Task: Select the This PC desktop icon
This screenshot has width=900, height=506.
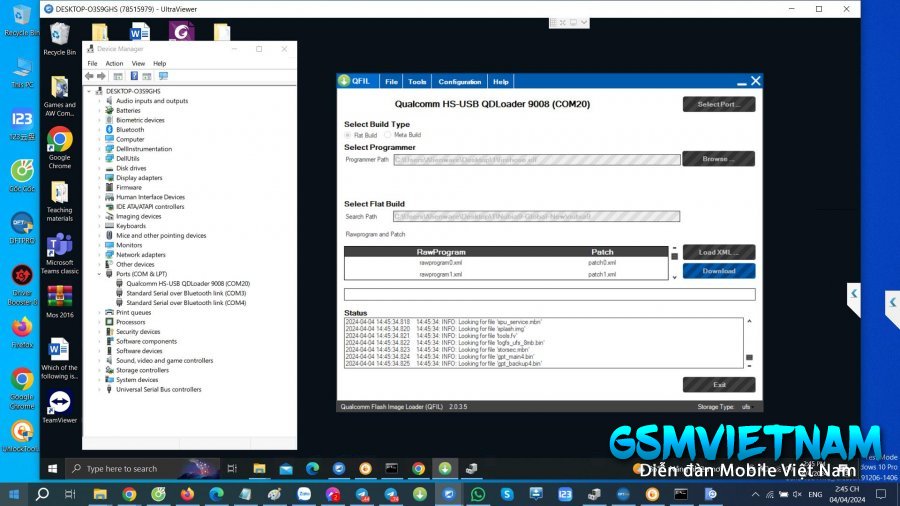Action: [22, 72]
